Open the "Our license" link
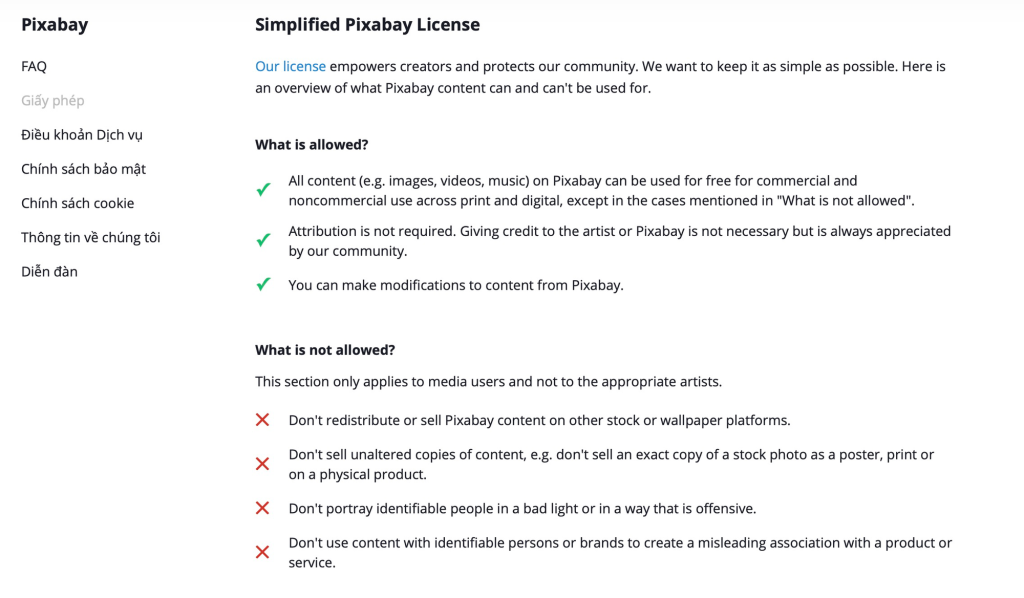The image size is (1024, 598). coord(290,66)
